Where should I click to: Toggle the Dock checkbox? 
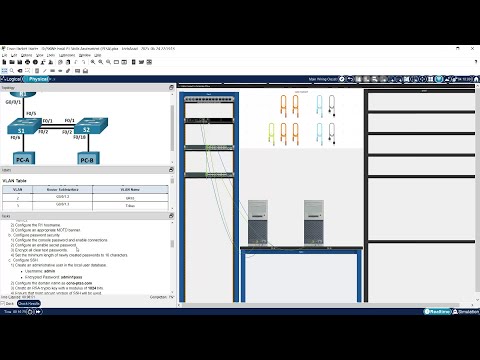click(x=3, y=303)
